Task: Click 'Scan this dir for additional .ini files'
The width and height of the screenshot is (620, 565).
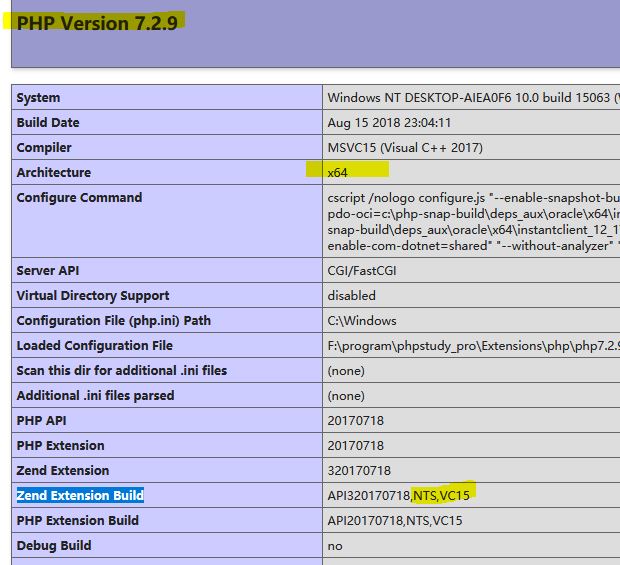Action: point(122,370)
